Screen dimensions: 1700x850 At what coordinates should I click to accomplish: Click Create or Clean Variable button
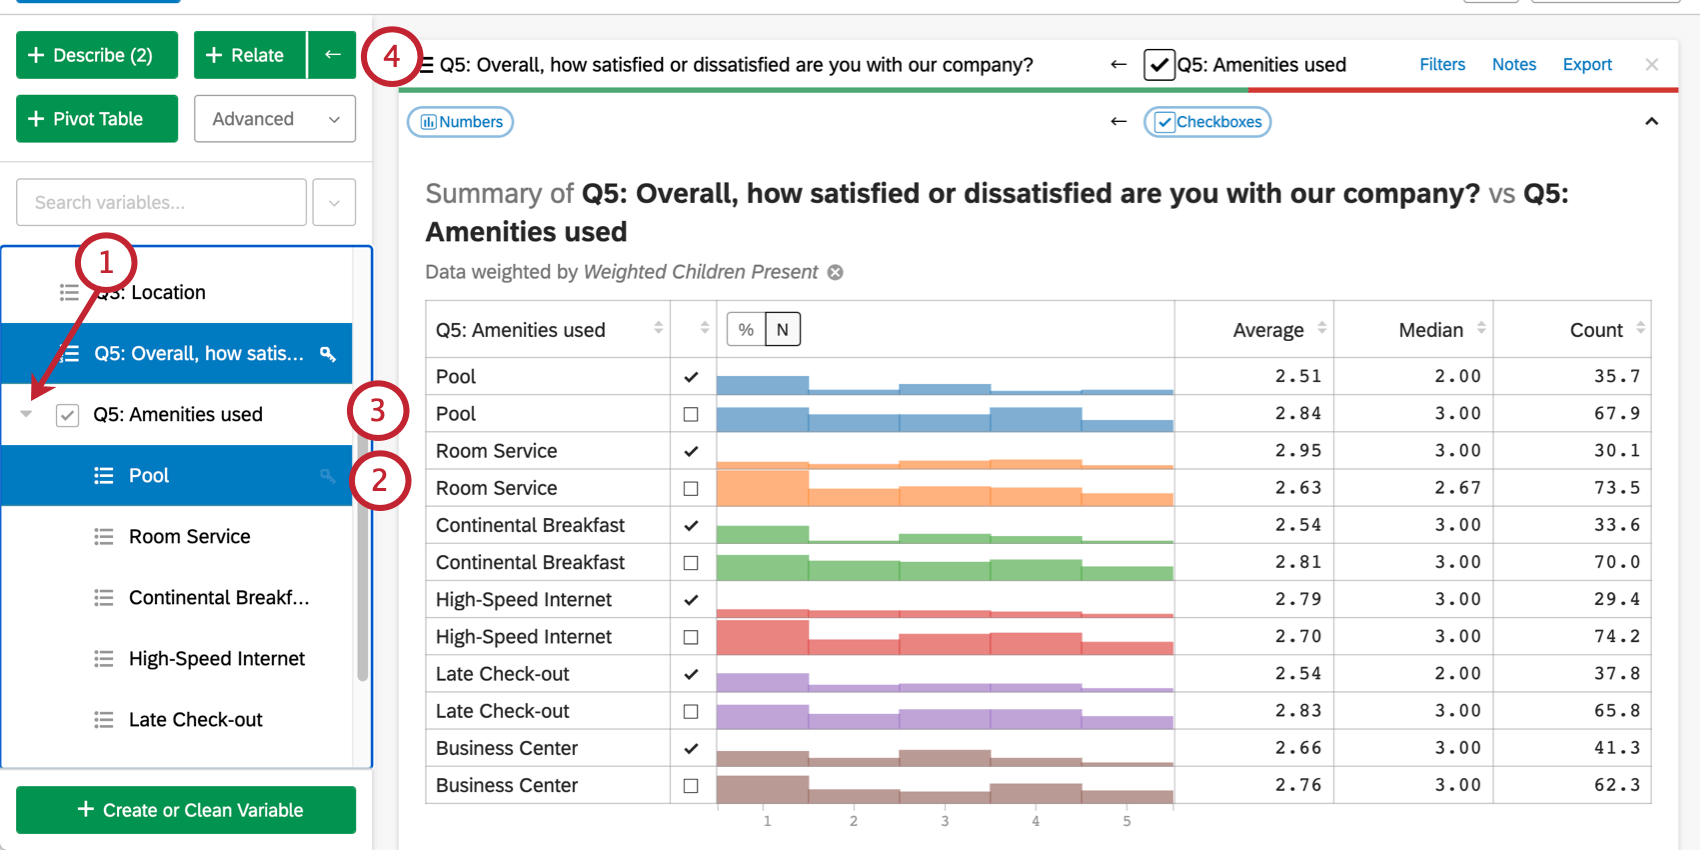point(186,810)
